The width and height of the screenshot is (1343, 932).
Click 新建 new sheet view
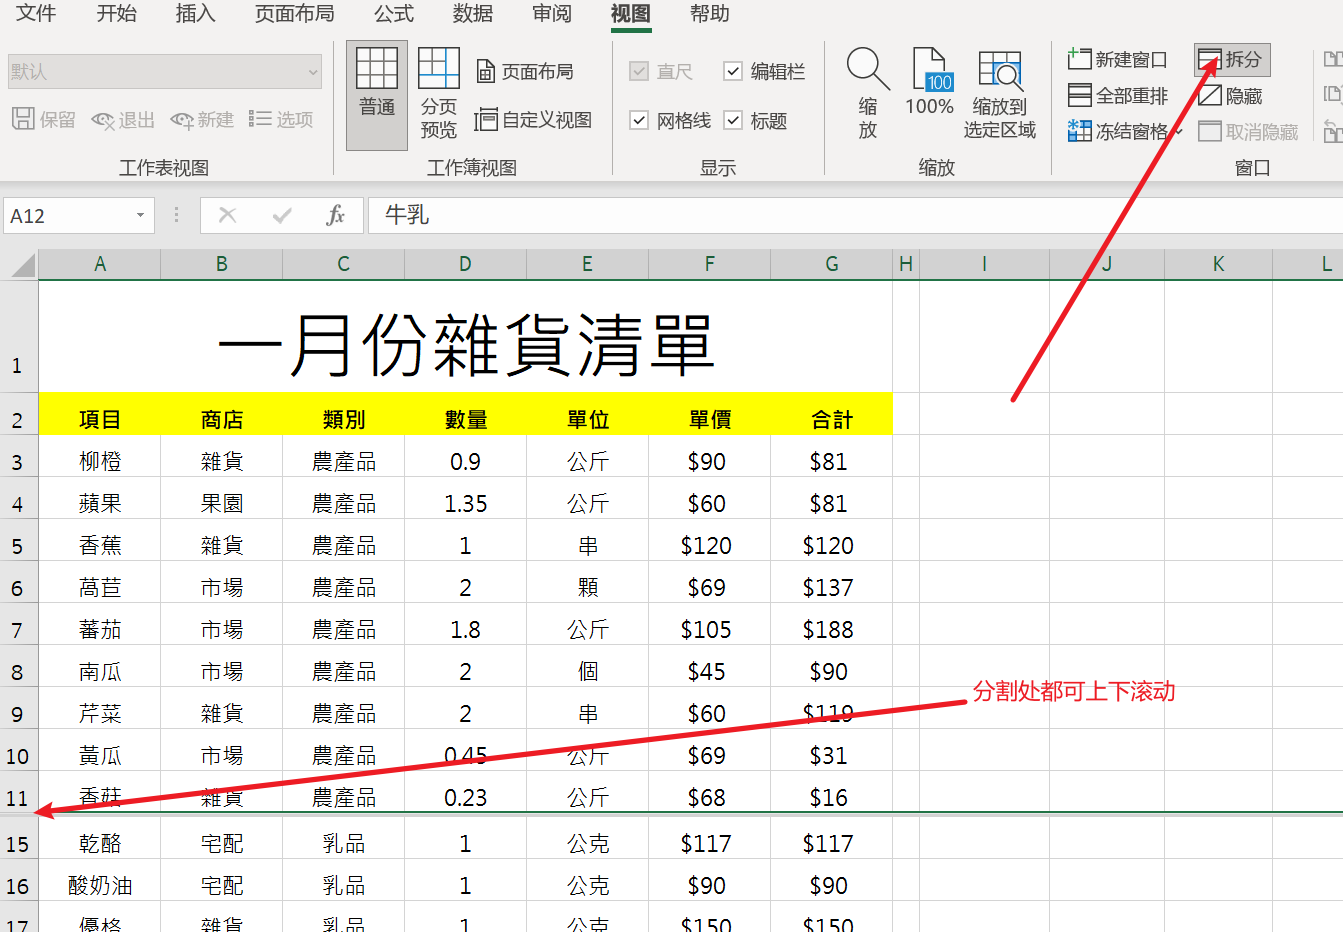click(x=202, y=120)
